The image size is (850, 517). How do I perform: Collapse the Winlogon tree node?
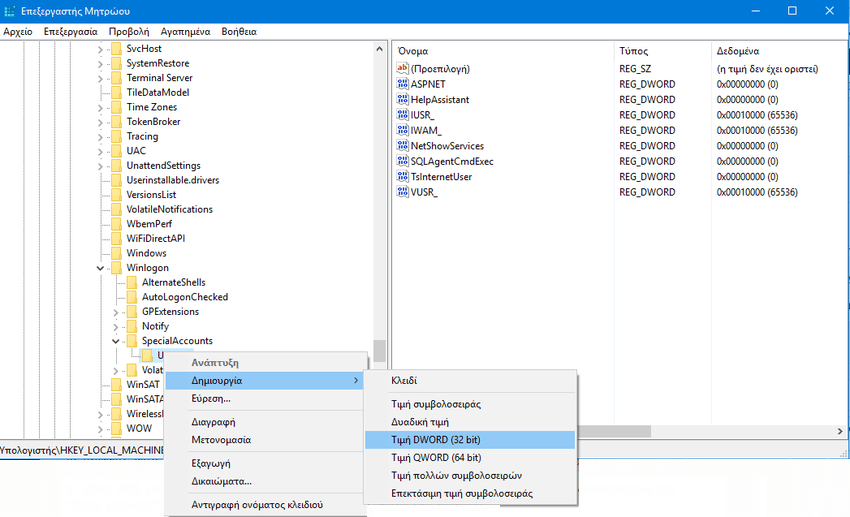coord(101,268)
